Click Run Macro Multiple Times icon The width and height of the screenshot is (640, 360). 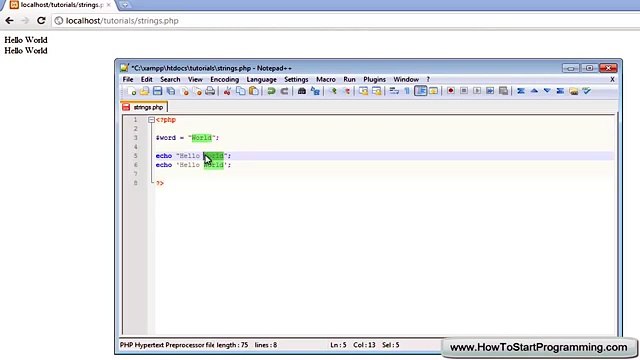490,91
